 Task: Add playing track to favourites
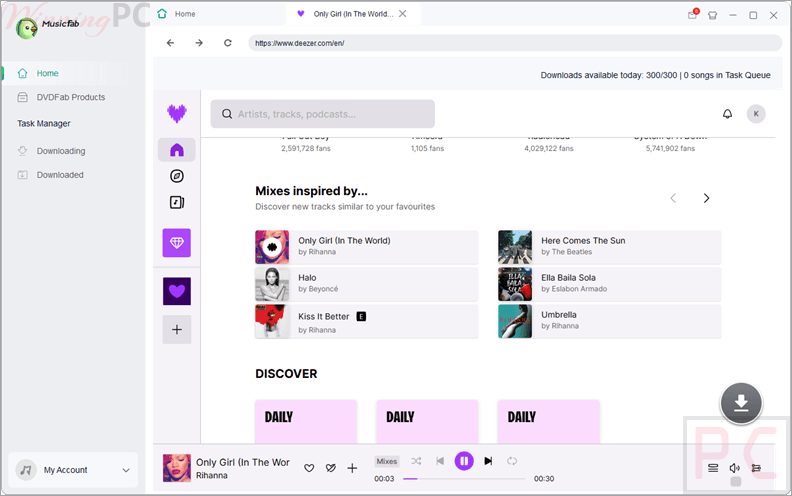click(309, 468)
